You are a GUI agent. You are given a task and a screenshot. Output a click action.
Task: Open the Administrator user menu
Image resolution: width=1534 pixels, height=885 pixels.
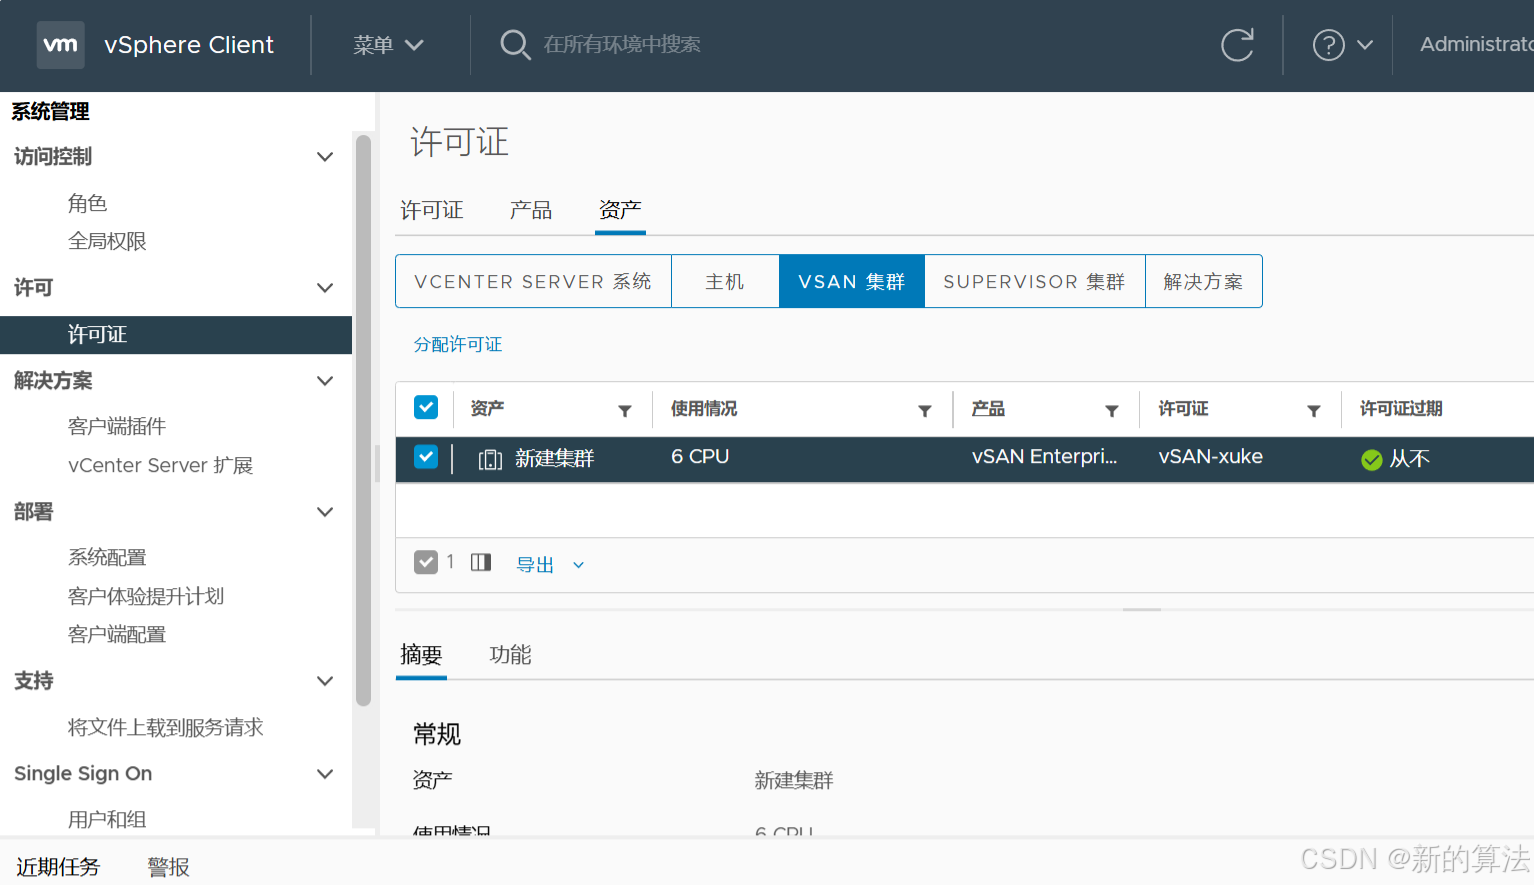click(1476, 45)
